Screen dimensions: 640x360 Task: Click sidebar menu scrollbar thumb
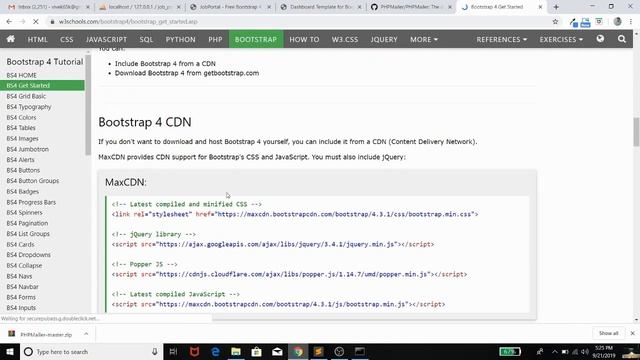[x=88, y=104]
